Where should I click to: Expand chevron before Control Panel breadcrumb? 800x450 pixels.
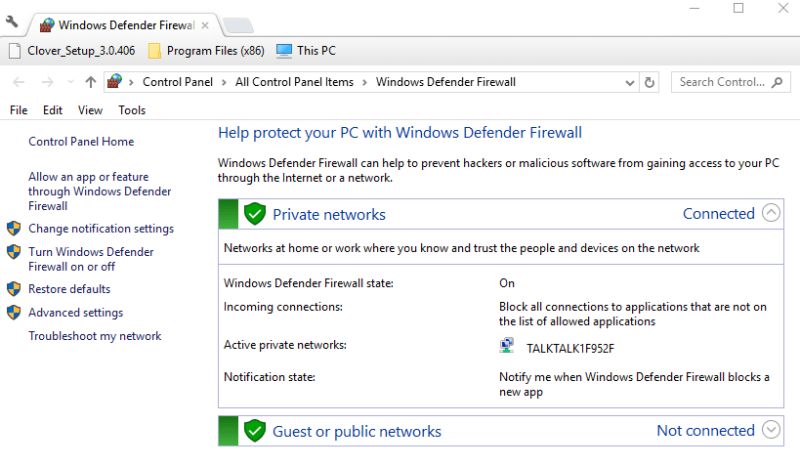coord(131,83)
